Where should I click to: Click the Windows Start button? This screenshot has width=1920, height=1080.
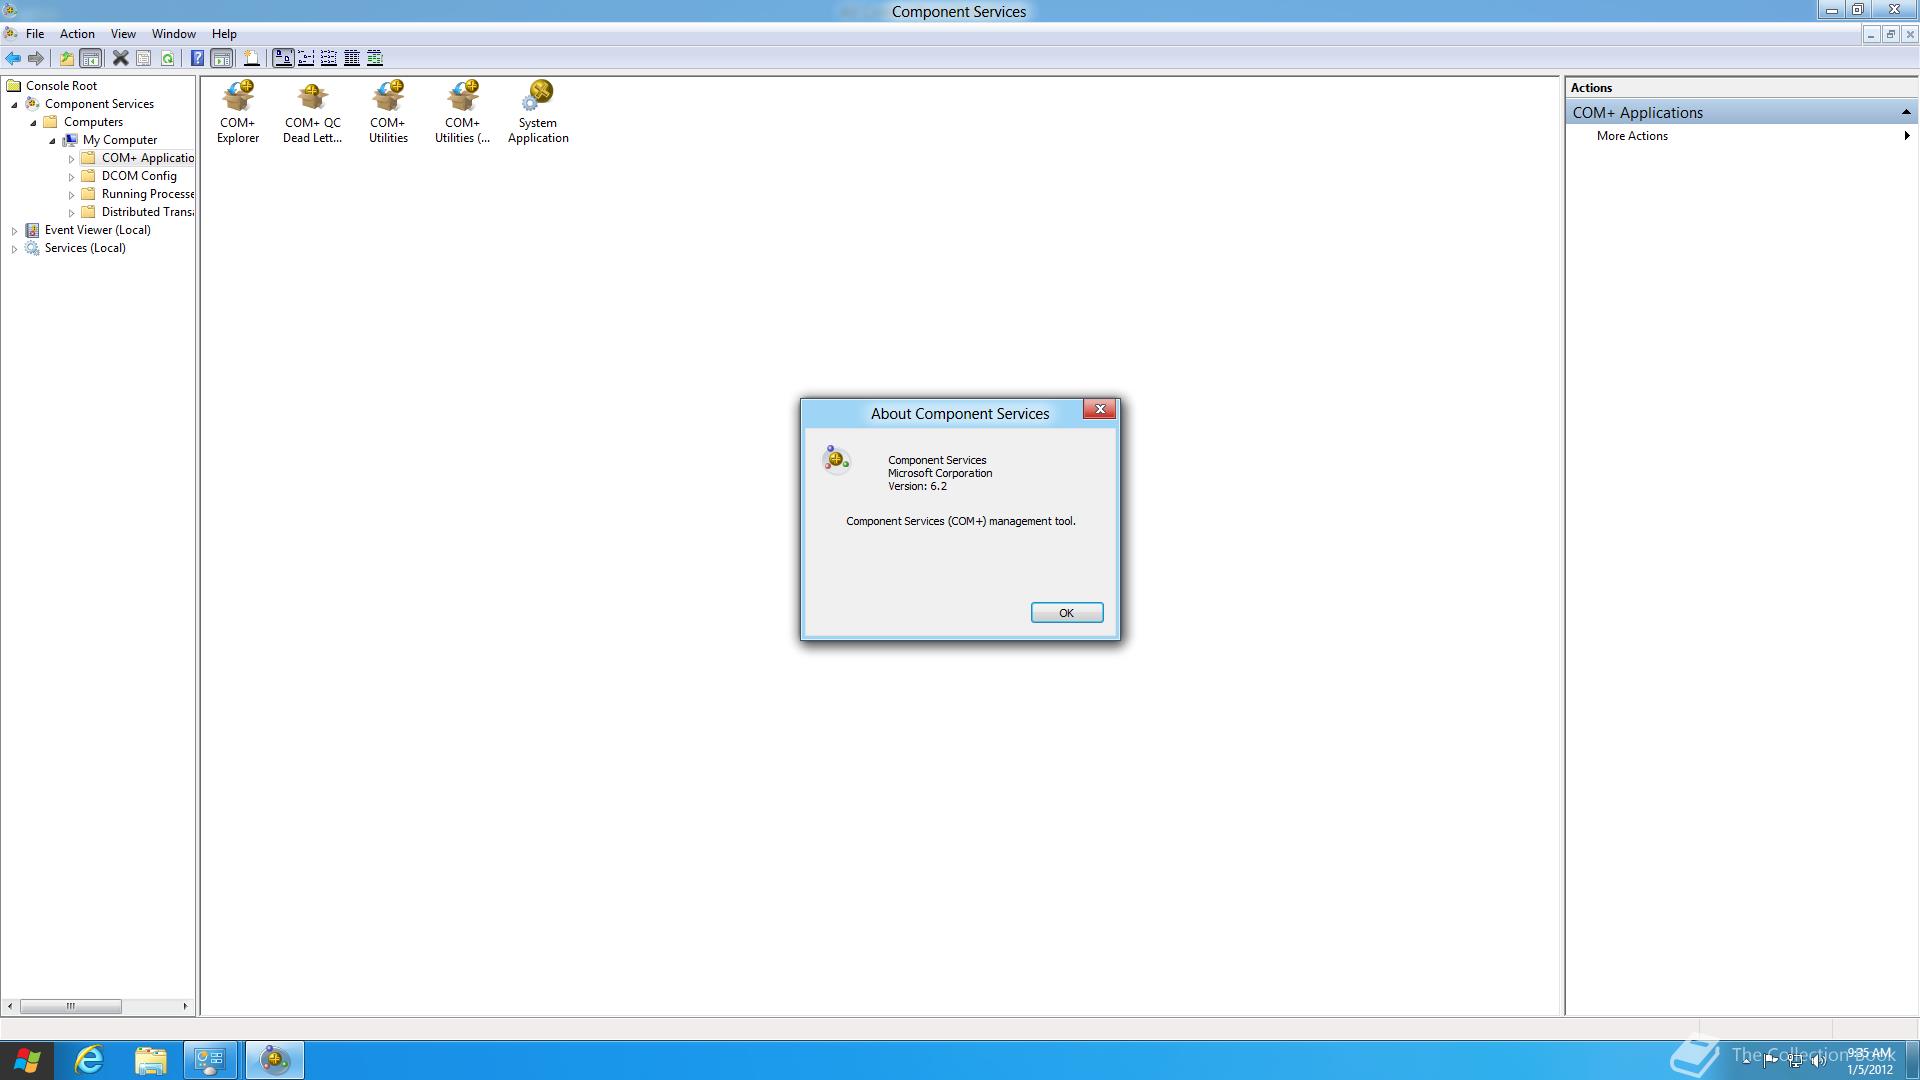[27, 1060]
